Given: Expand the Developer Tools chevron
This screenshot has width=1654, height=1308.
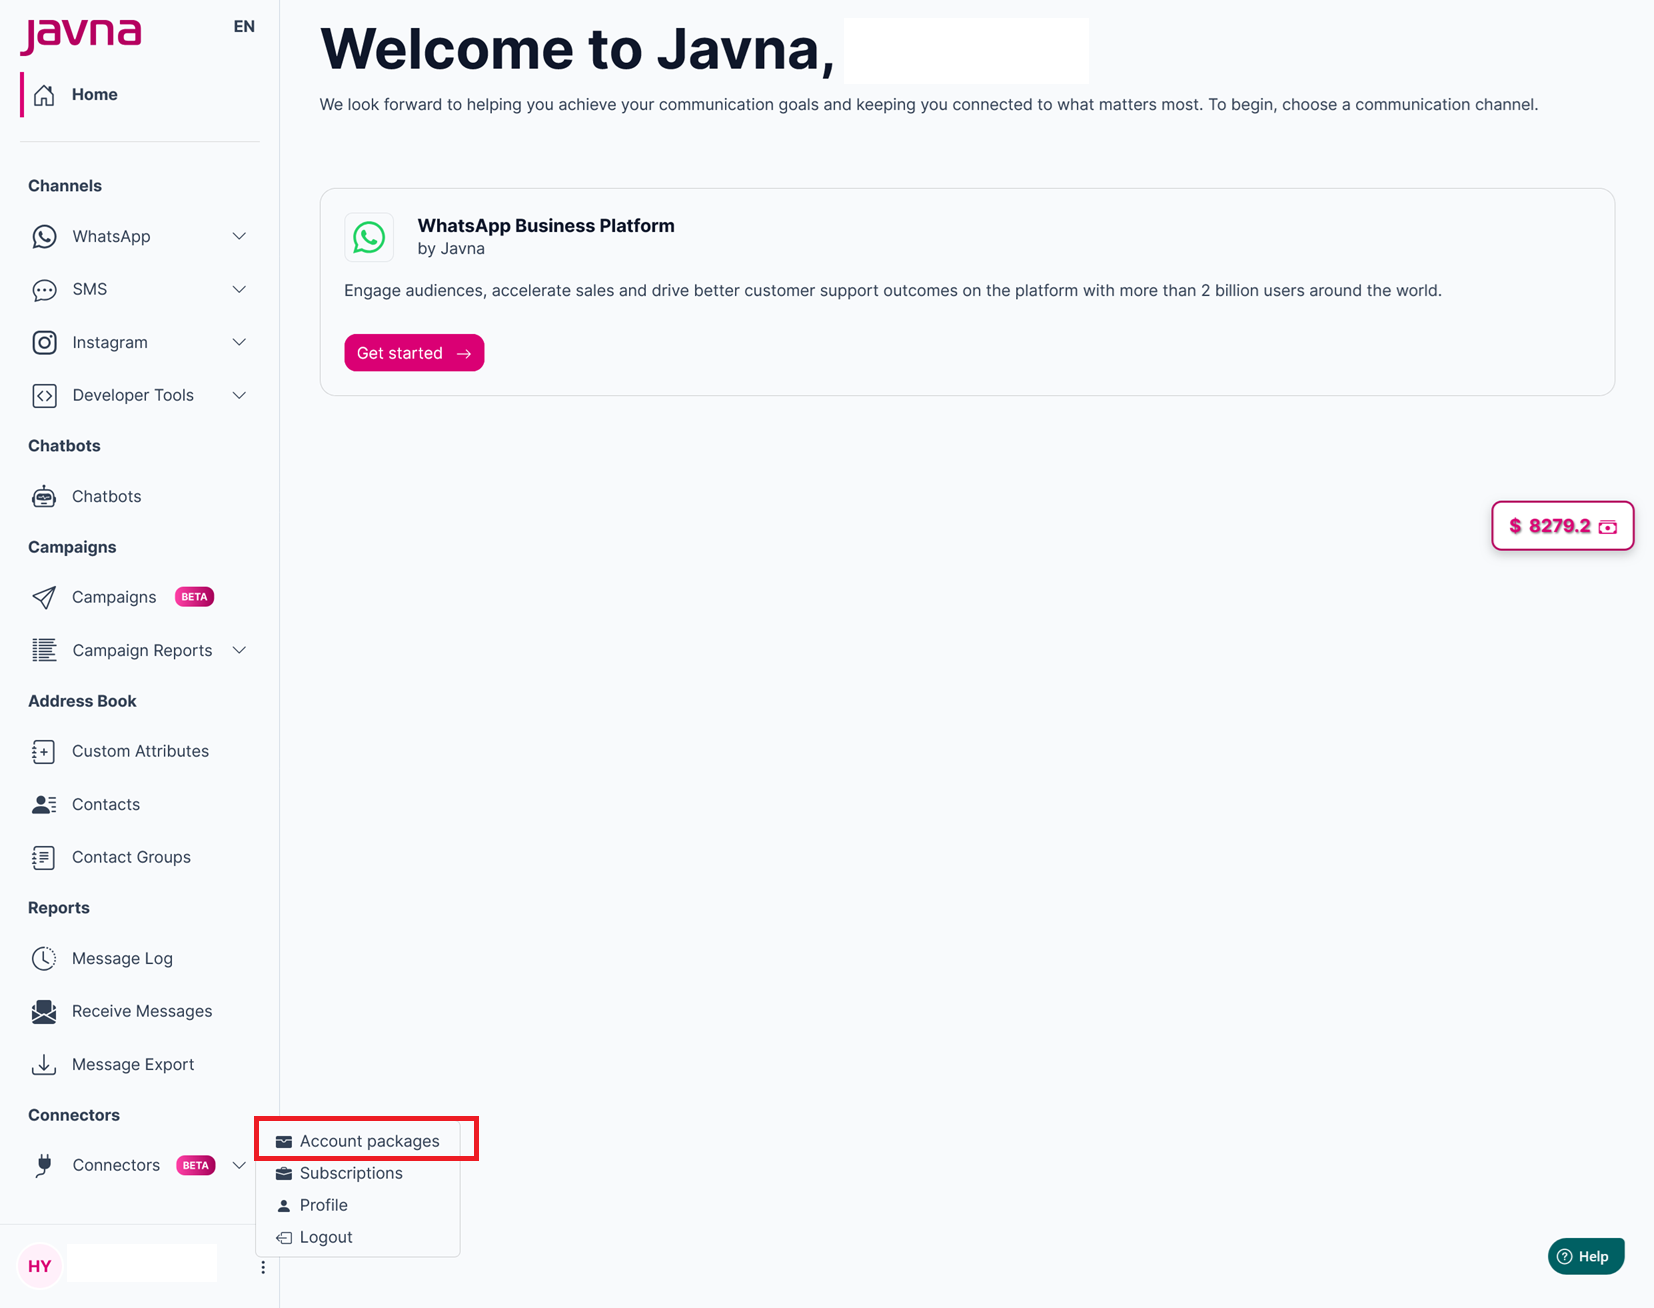Looking at the screenshot, I should click(239, 395).
